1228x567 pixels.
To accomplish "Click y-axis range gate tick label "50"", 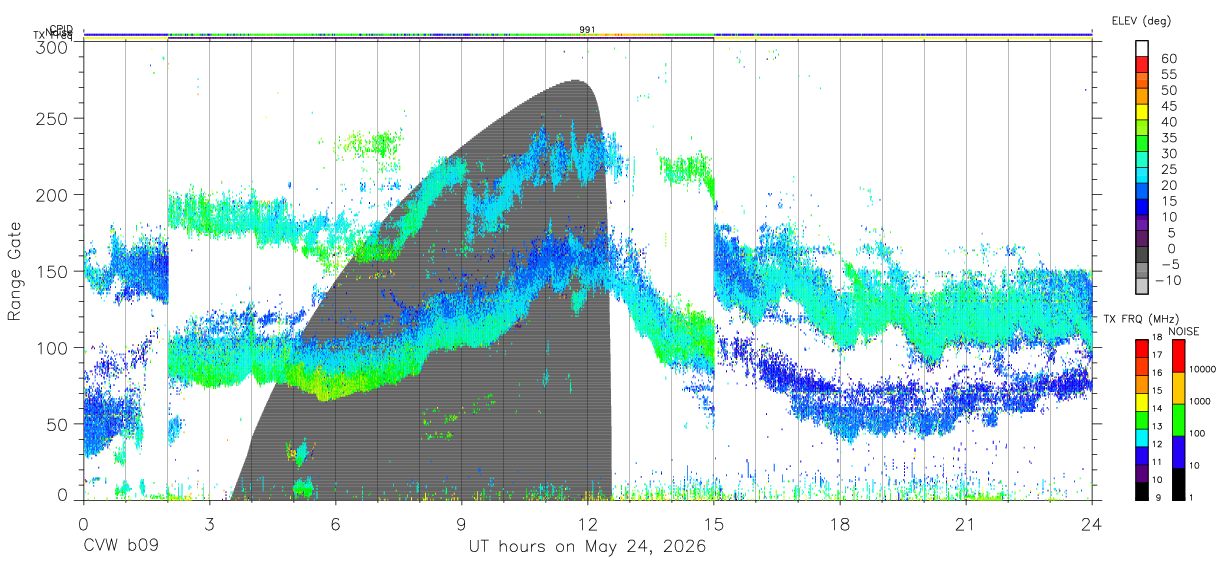I will point(56,424).
